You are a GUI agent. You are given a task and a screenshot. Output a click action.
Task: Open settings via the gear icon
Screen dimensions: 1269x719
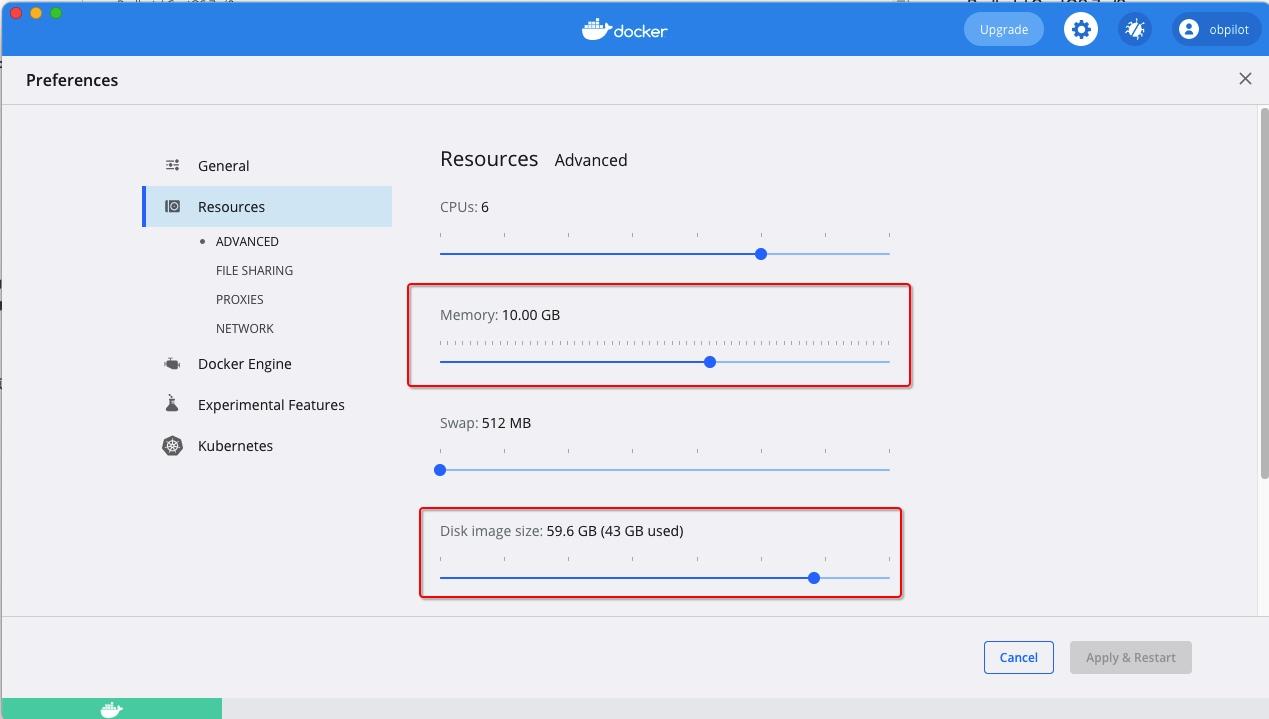1080,29
